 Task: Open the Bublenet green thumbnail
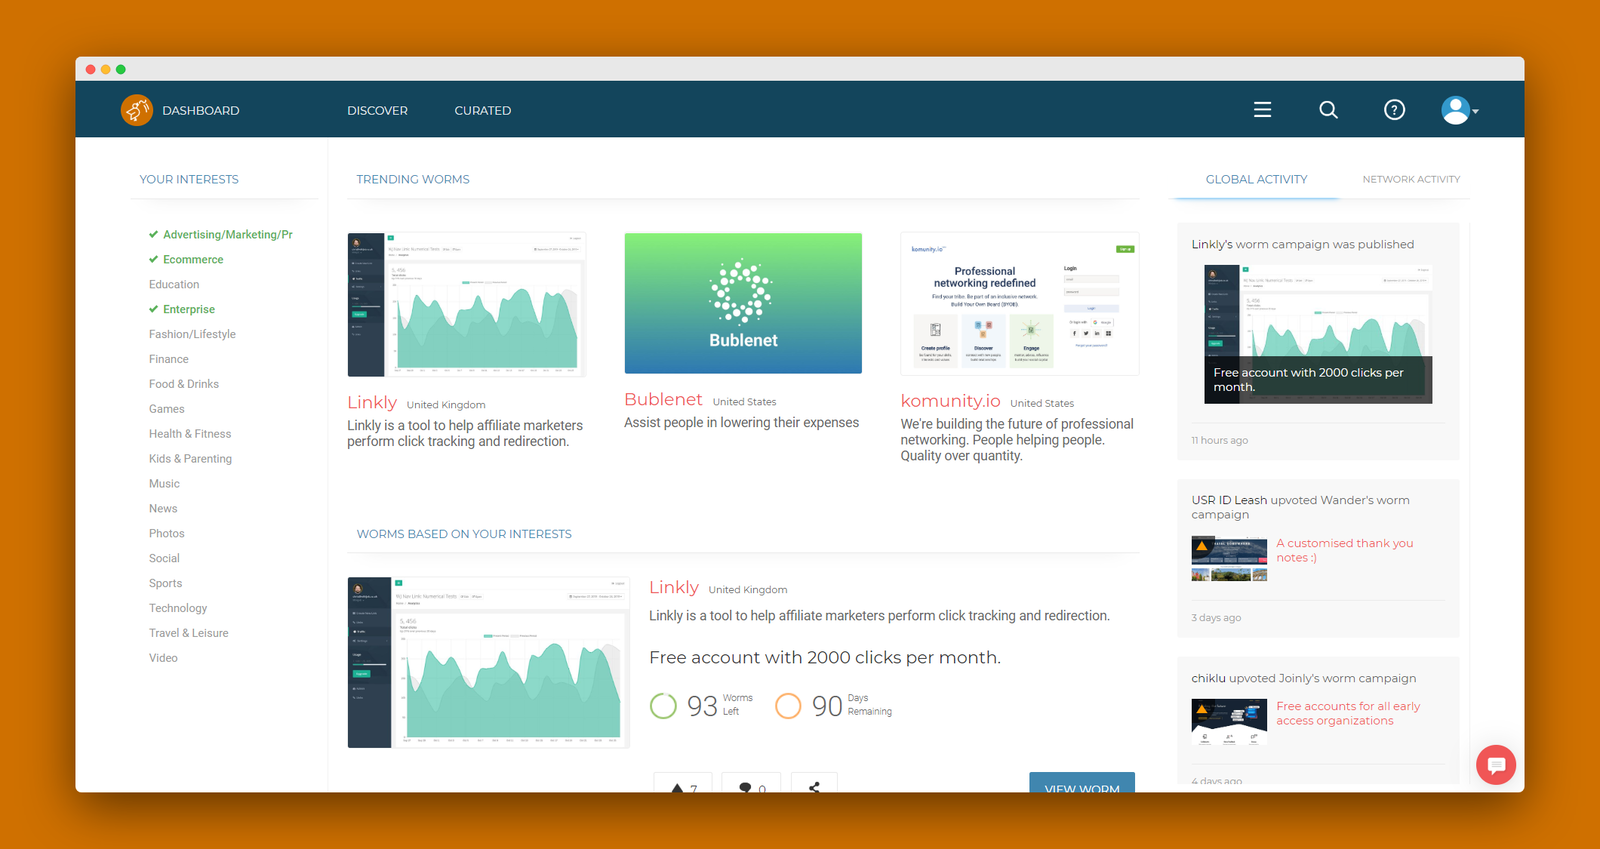pos(743,304)
